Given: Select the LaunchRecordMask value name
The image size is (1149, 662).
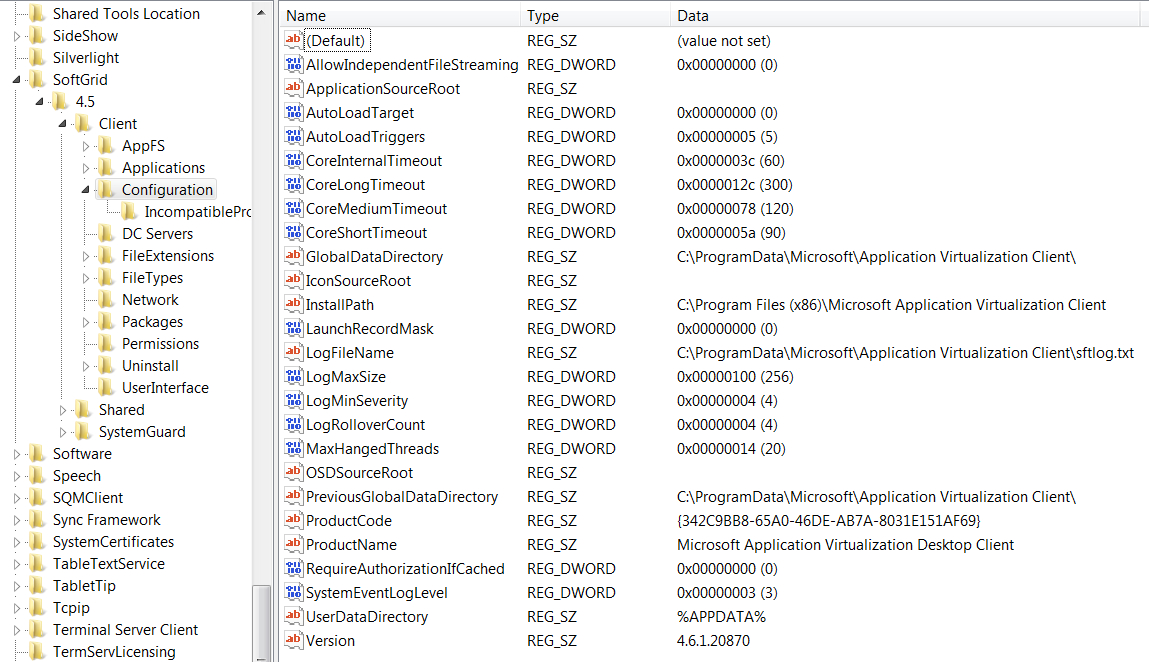Looking at the screenshot, I should 370,328.
